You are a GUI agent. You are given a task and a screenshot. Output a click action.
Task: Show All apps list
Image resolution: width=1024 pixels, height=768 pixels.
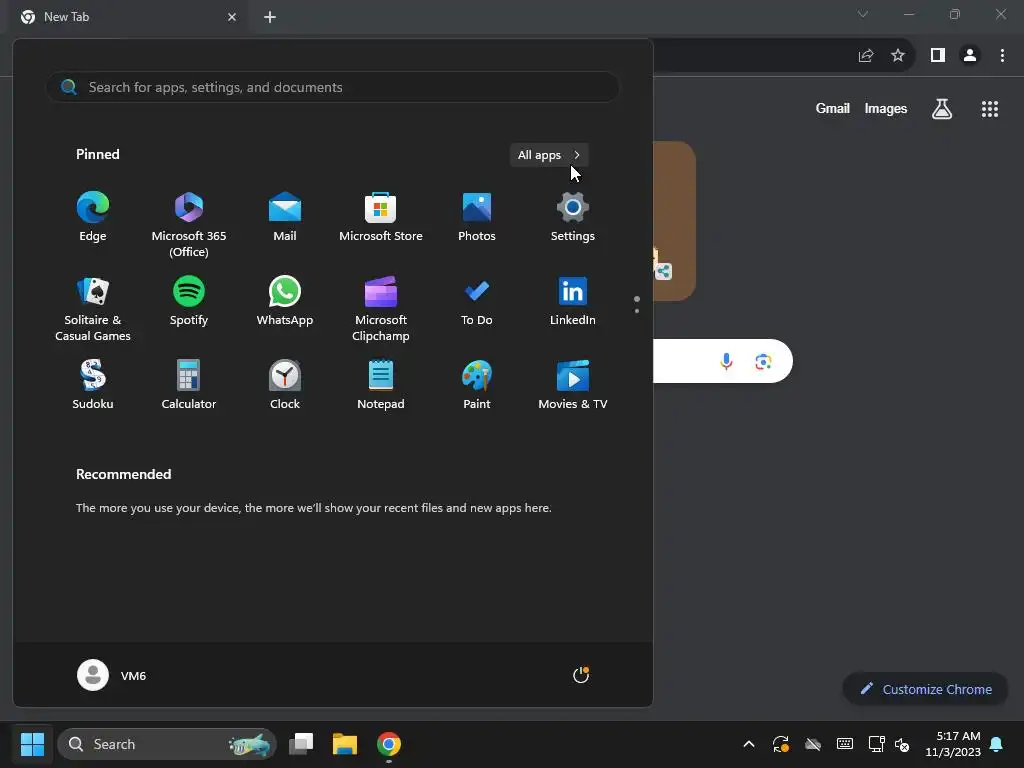[549, 155]
